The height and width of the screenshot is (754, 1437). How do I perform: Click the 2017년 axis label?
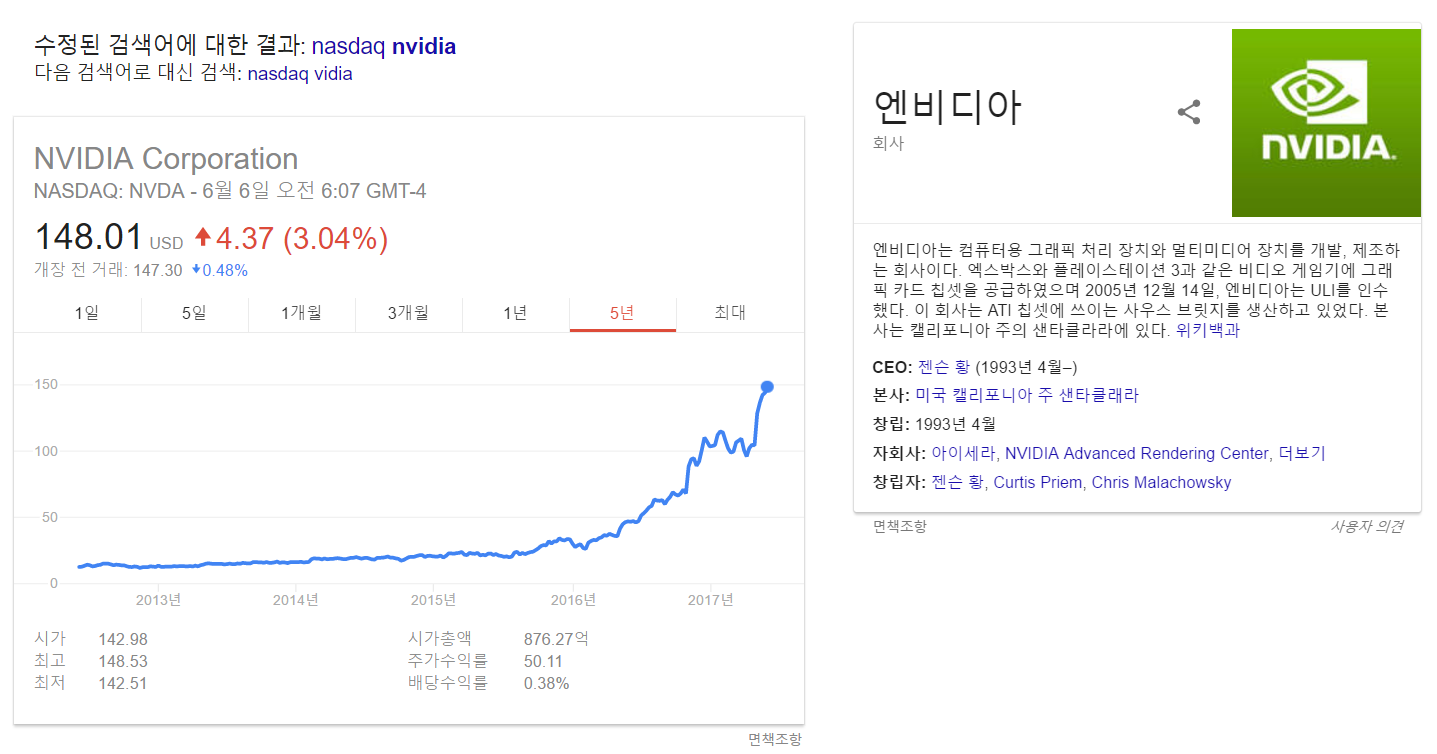710,599
